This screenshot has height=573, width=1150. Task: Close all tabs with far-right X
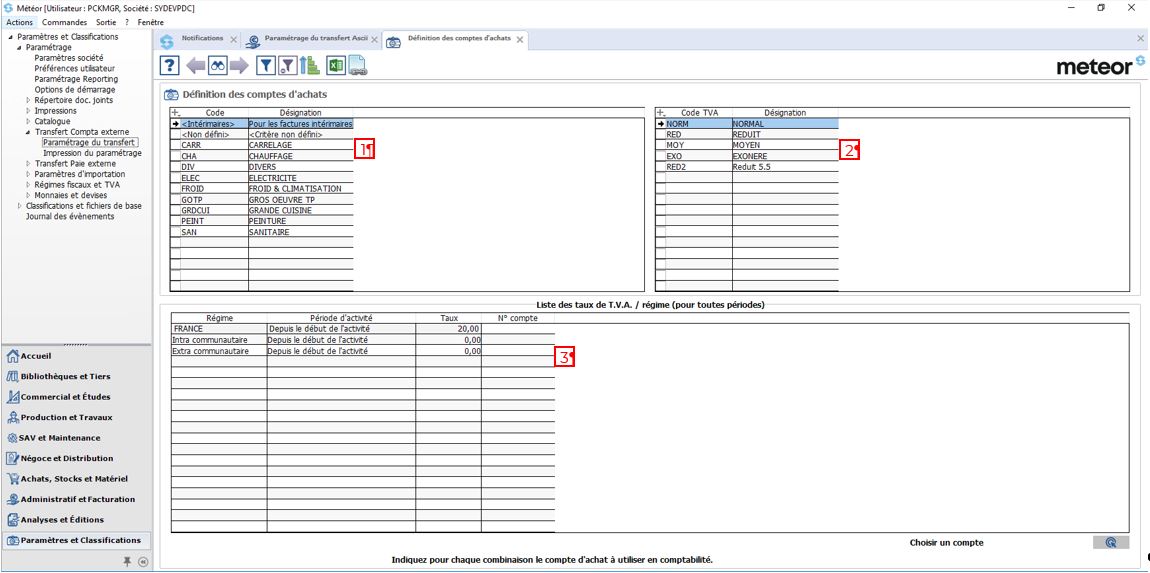click(x=1140, y=37)
